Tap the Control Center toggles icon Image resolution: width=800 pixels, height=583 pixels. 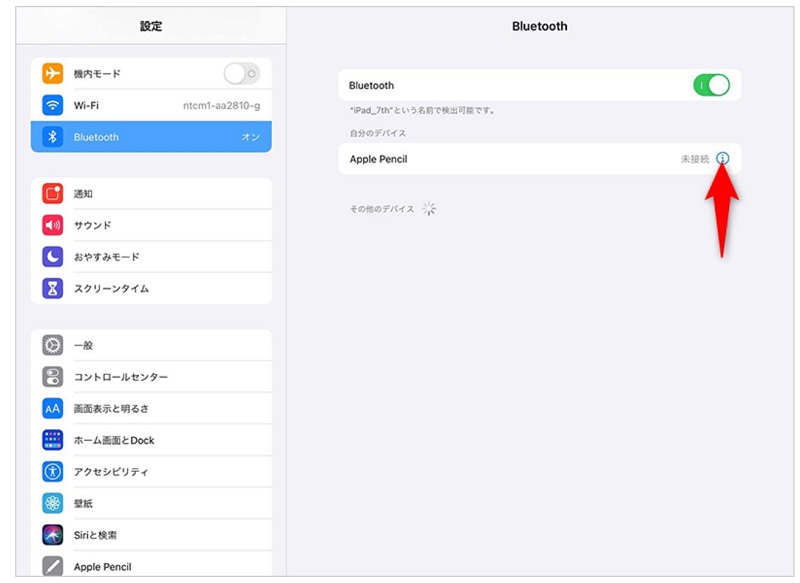53,377
